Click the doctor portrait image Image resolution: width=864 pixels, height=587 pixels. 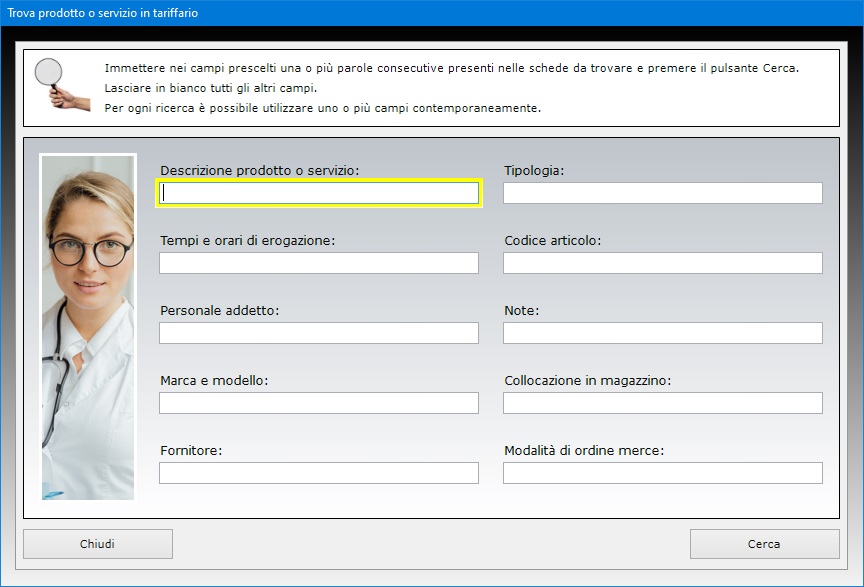pos(88,327)
